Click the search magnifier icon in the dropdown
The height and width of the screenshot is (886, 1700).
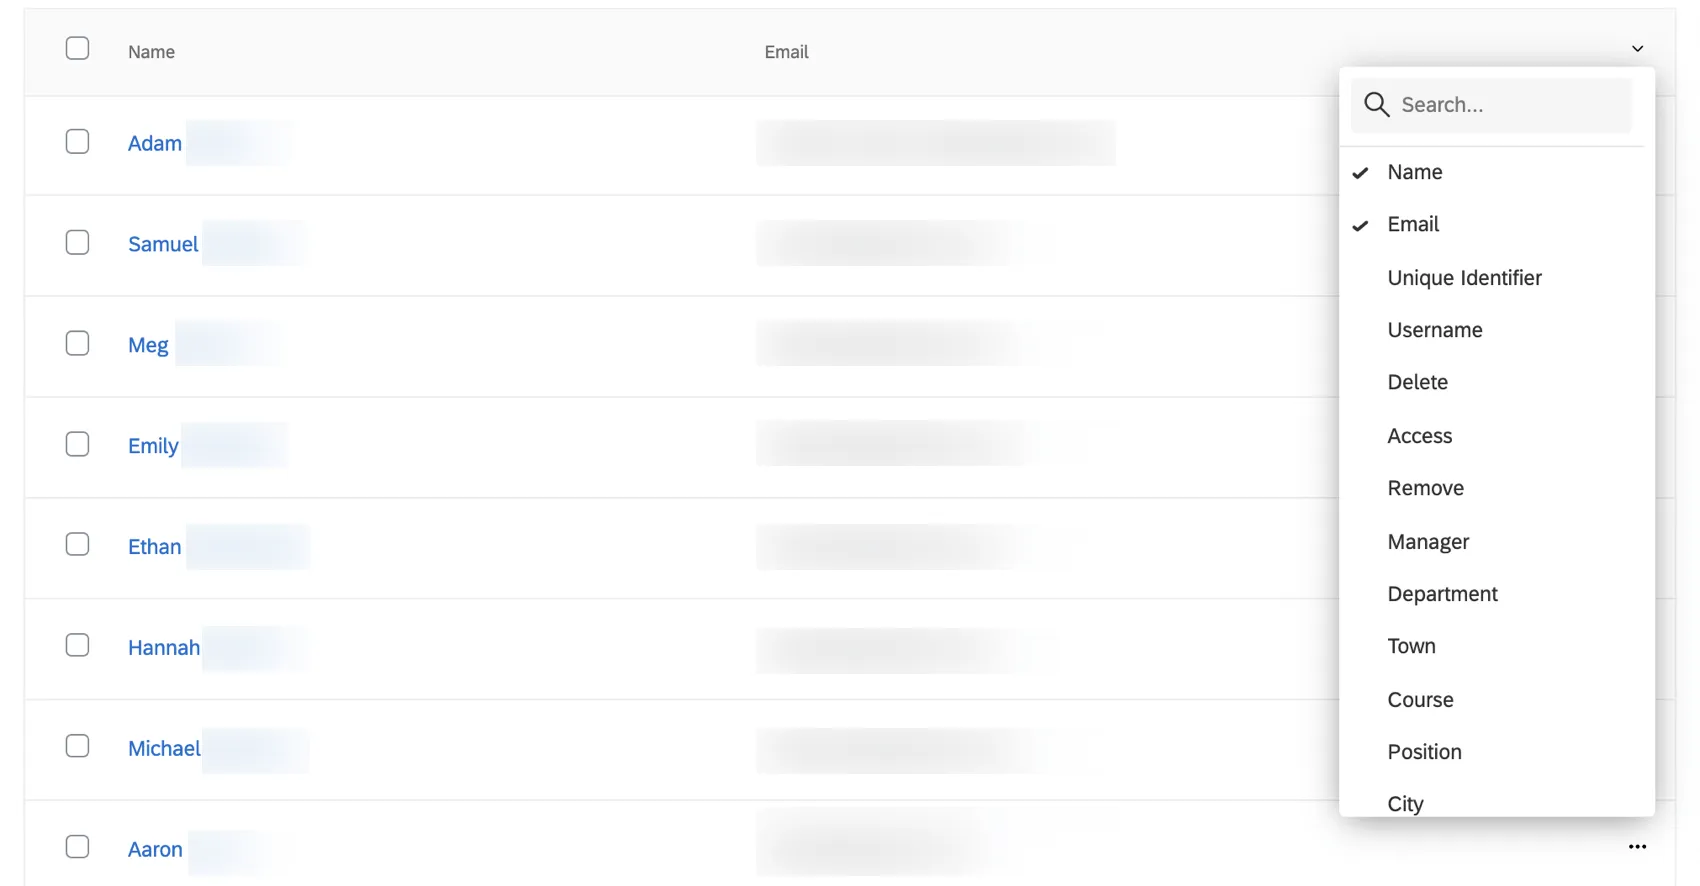(x=1376, y=104)
